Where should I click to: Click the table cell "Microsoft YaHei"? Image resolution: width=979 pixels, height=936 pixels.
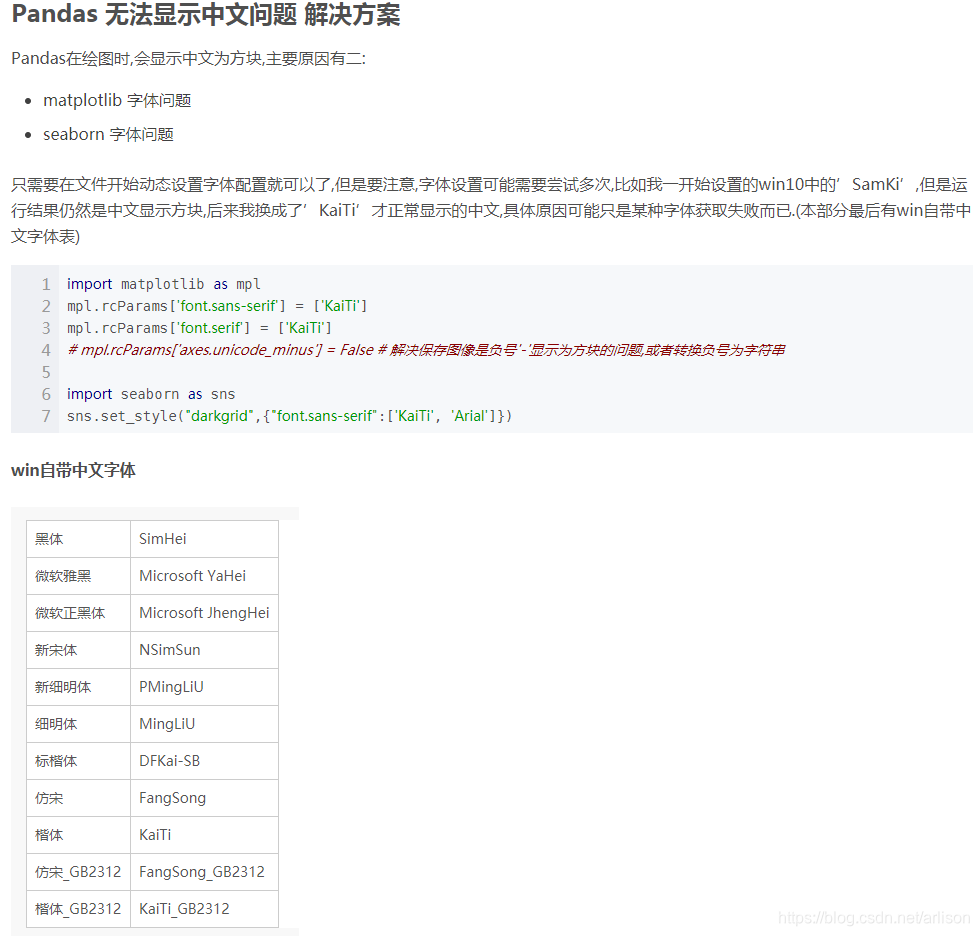point(204,576)
